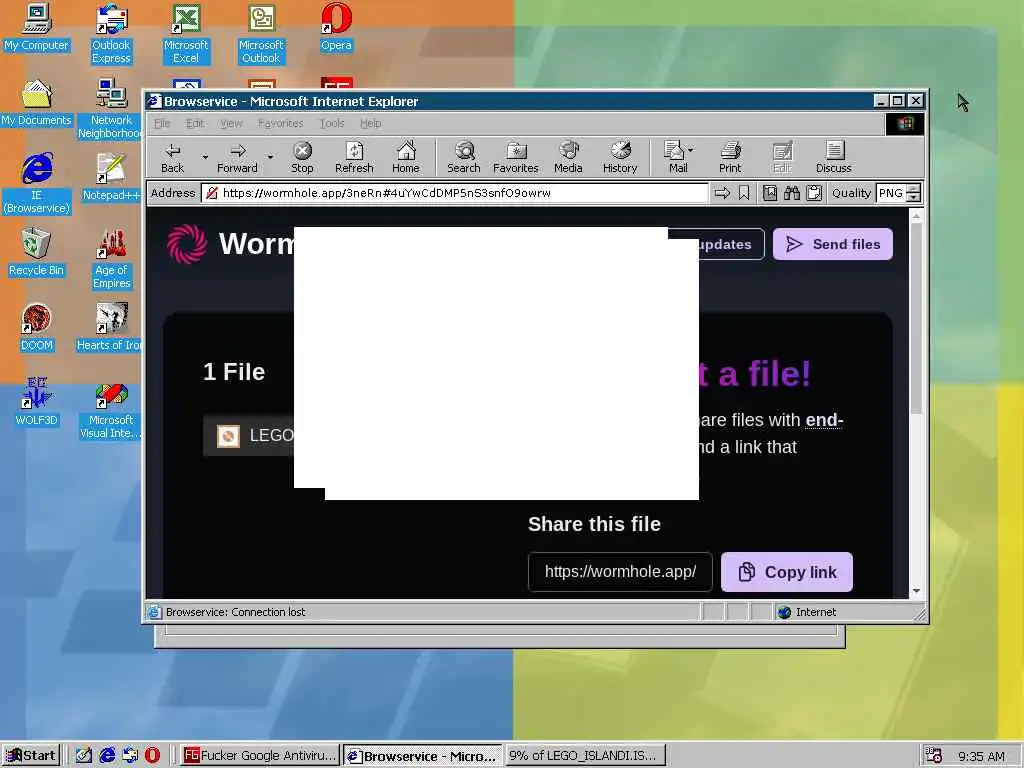The height and width of the screenshot is (768, 1024).
Task: Select the Age of Empires desktop icon
Action: coord(111,259)
